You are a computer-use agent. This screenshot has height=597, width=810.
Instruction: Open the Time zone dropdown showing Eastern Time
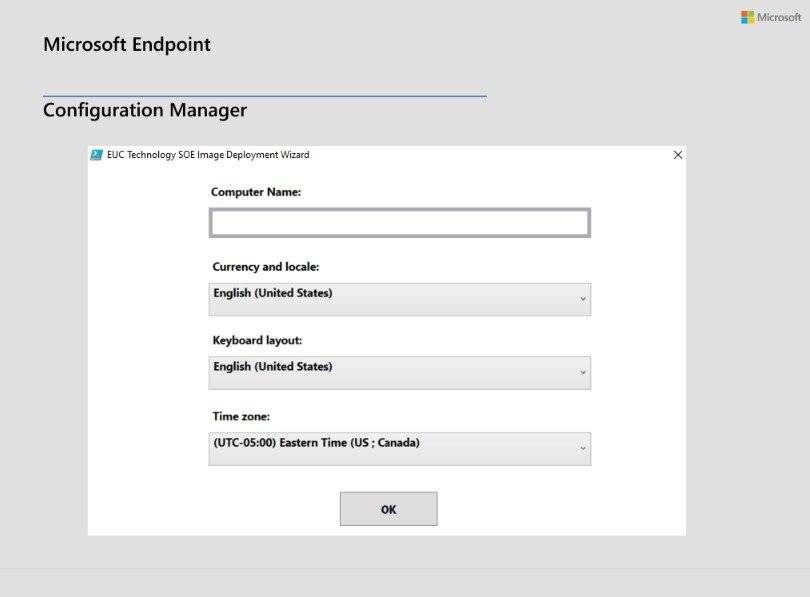coord(400,449)
